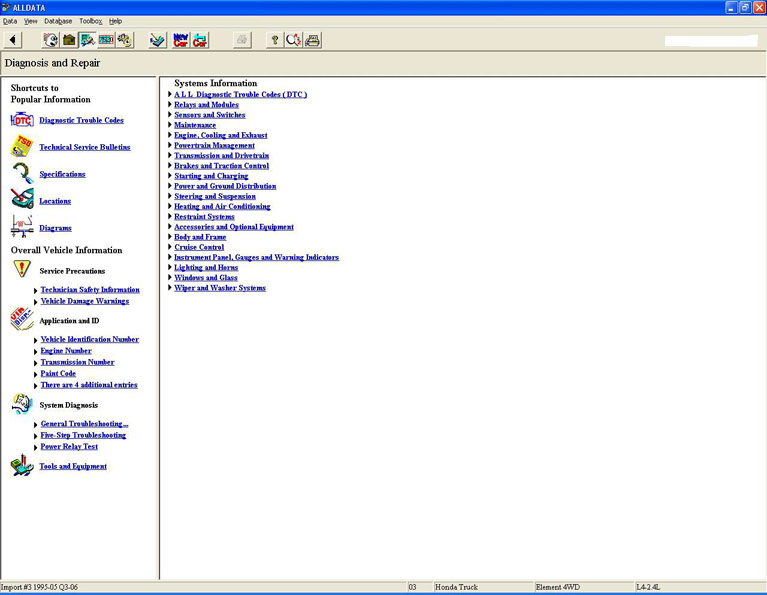Click the help question mark toolbar icon
Image resolution: width=767 pixels, height=595 pixels.
[x=275, y=40]
